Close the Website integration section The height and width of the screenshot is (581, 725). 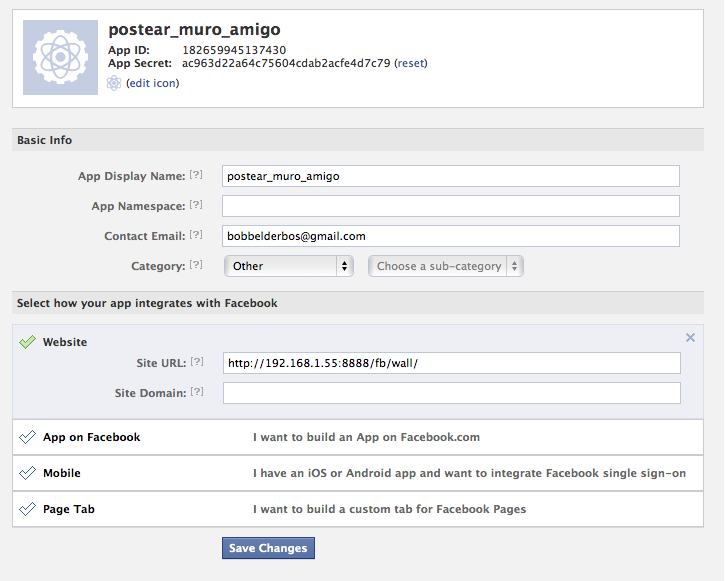coord(690,338)
